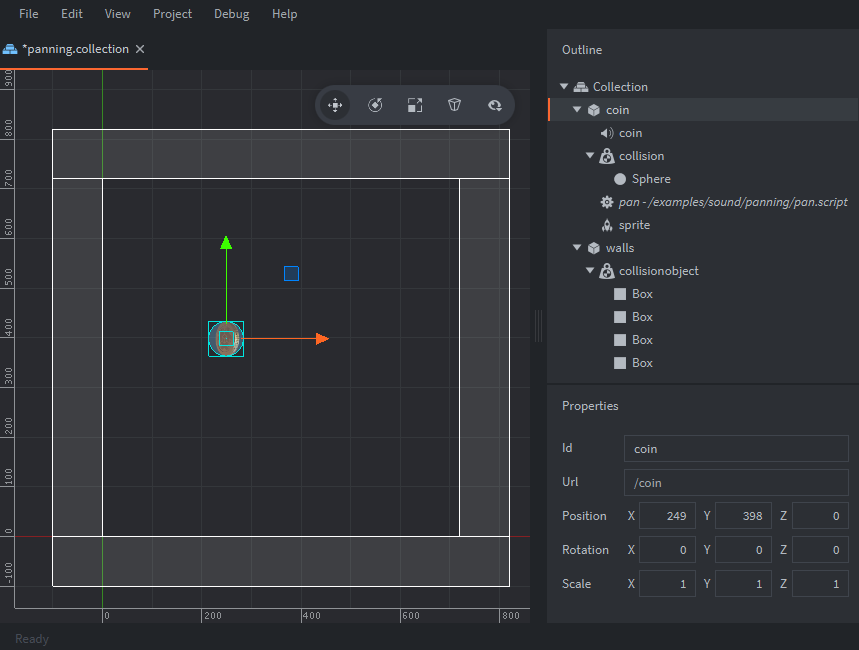Select the Scale tool in scene toolbar
This screenshot has width=859, height=650.
coord(415,105)
